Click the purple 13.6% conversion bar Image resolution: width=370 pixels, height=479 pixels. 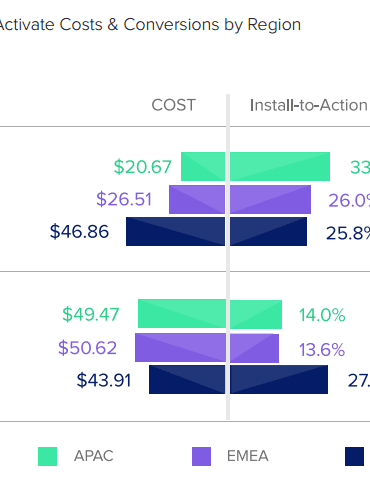(x=254, y=348)
